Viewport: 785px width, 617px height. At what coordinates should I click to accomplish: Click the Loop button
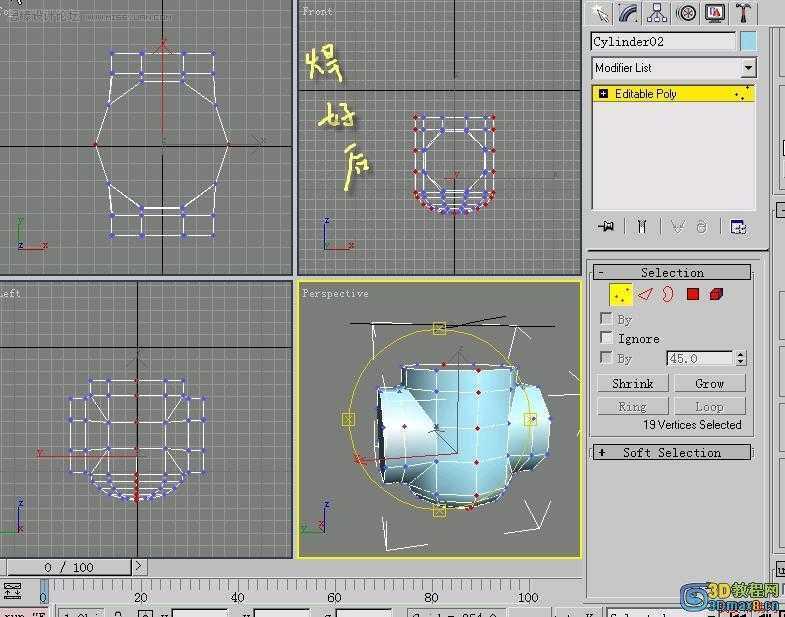(709, 406)
